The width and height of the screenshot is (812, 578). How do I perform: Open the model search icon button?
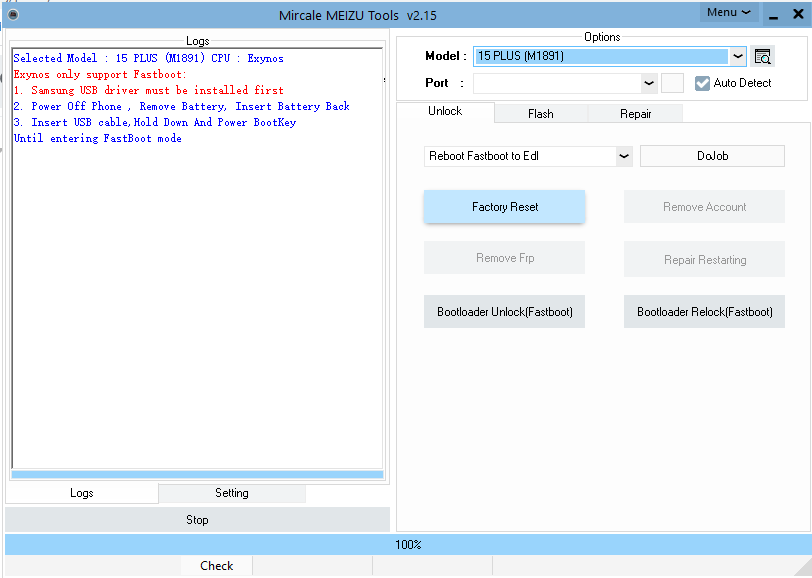762,56
